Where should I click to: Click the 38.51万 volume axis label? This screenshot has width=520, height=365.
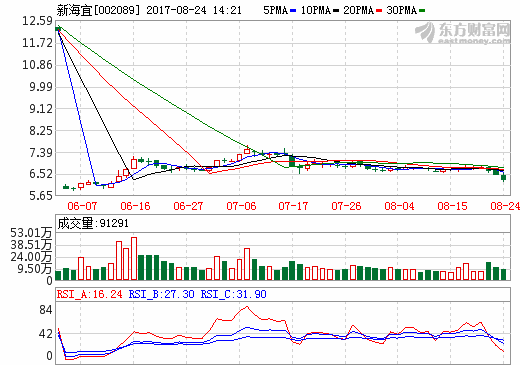pos(31,245)
